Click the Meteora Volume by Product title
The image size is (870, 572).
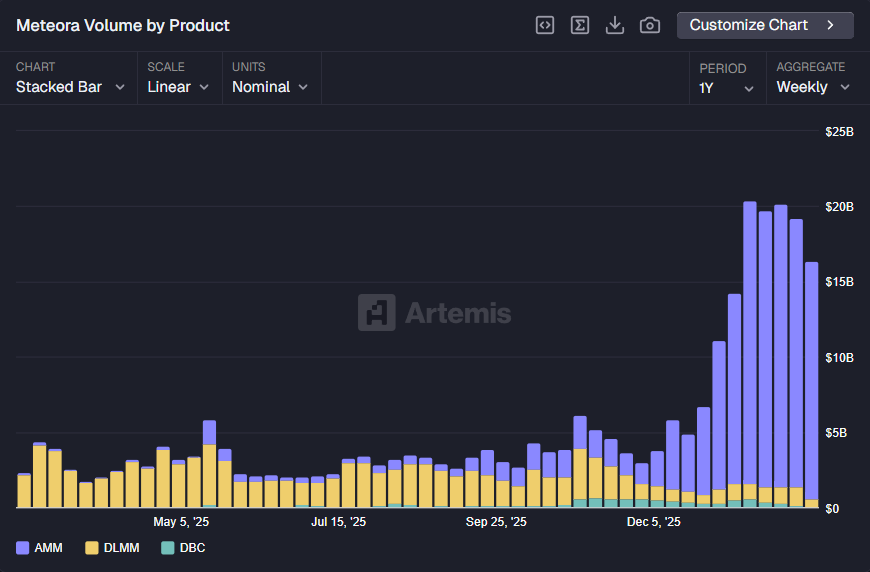123,26
